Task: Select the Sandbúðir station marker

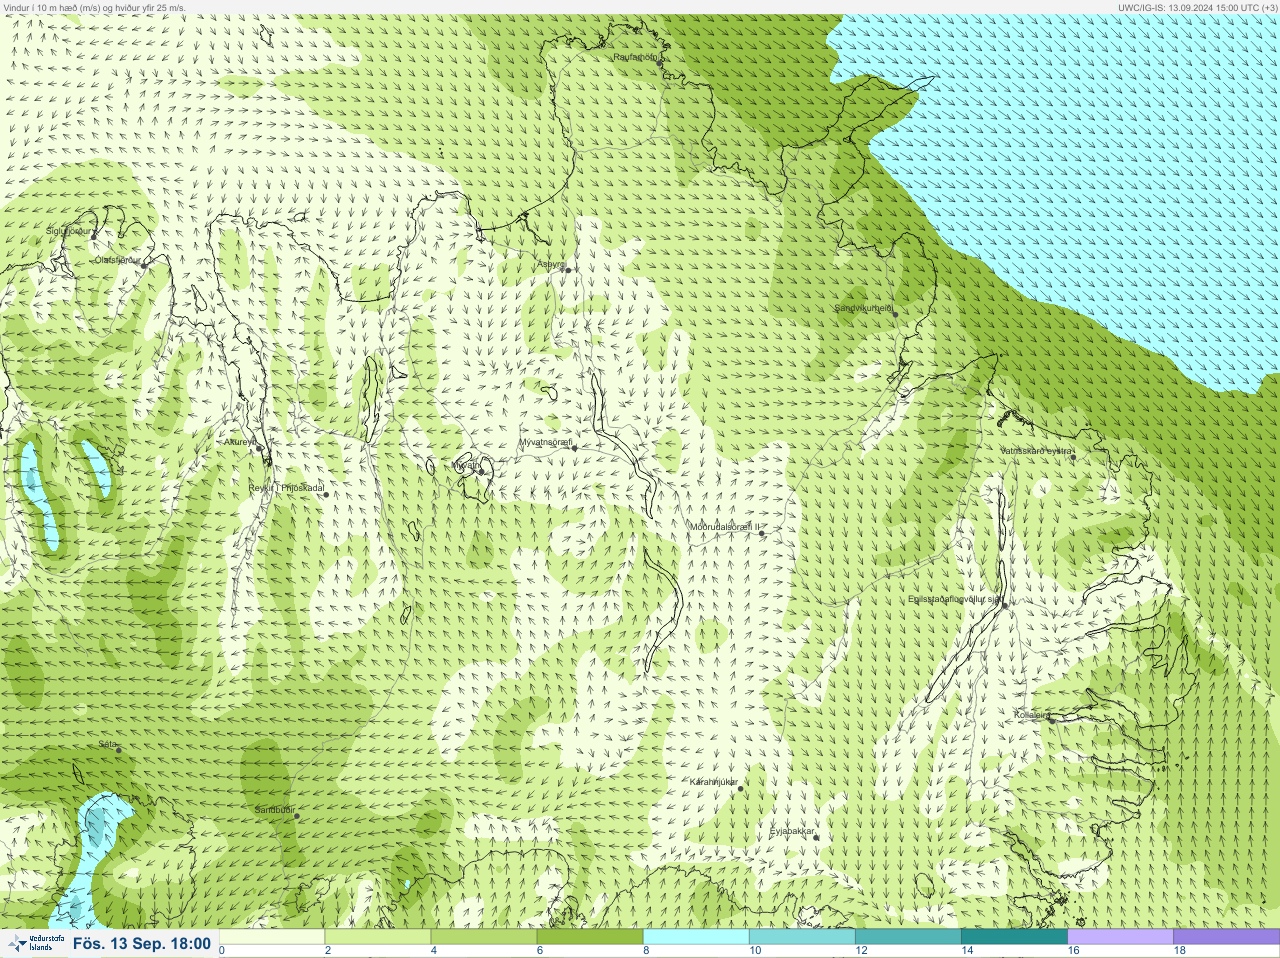Action: tap(296, 817)
